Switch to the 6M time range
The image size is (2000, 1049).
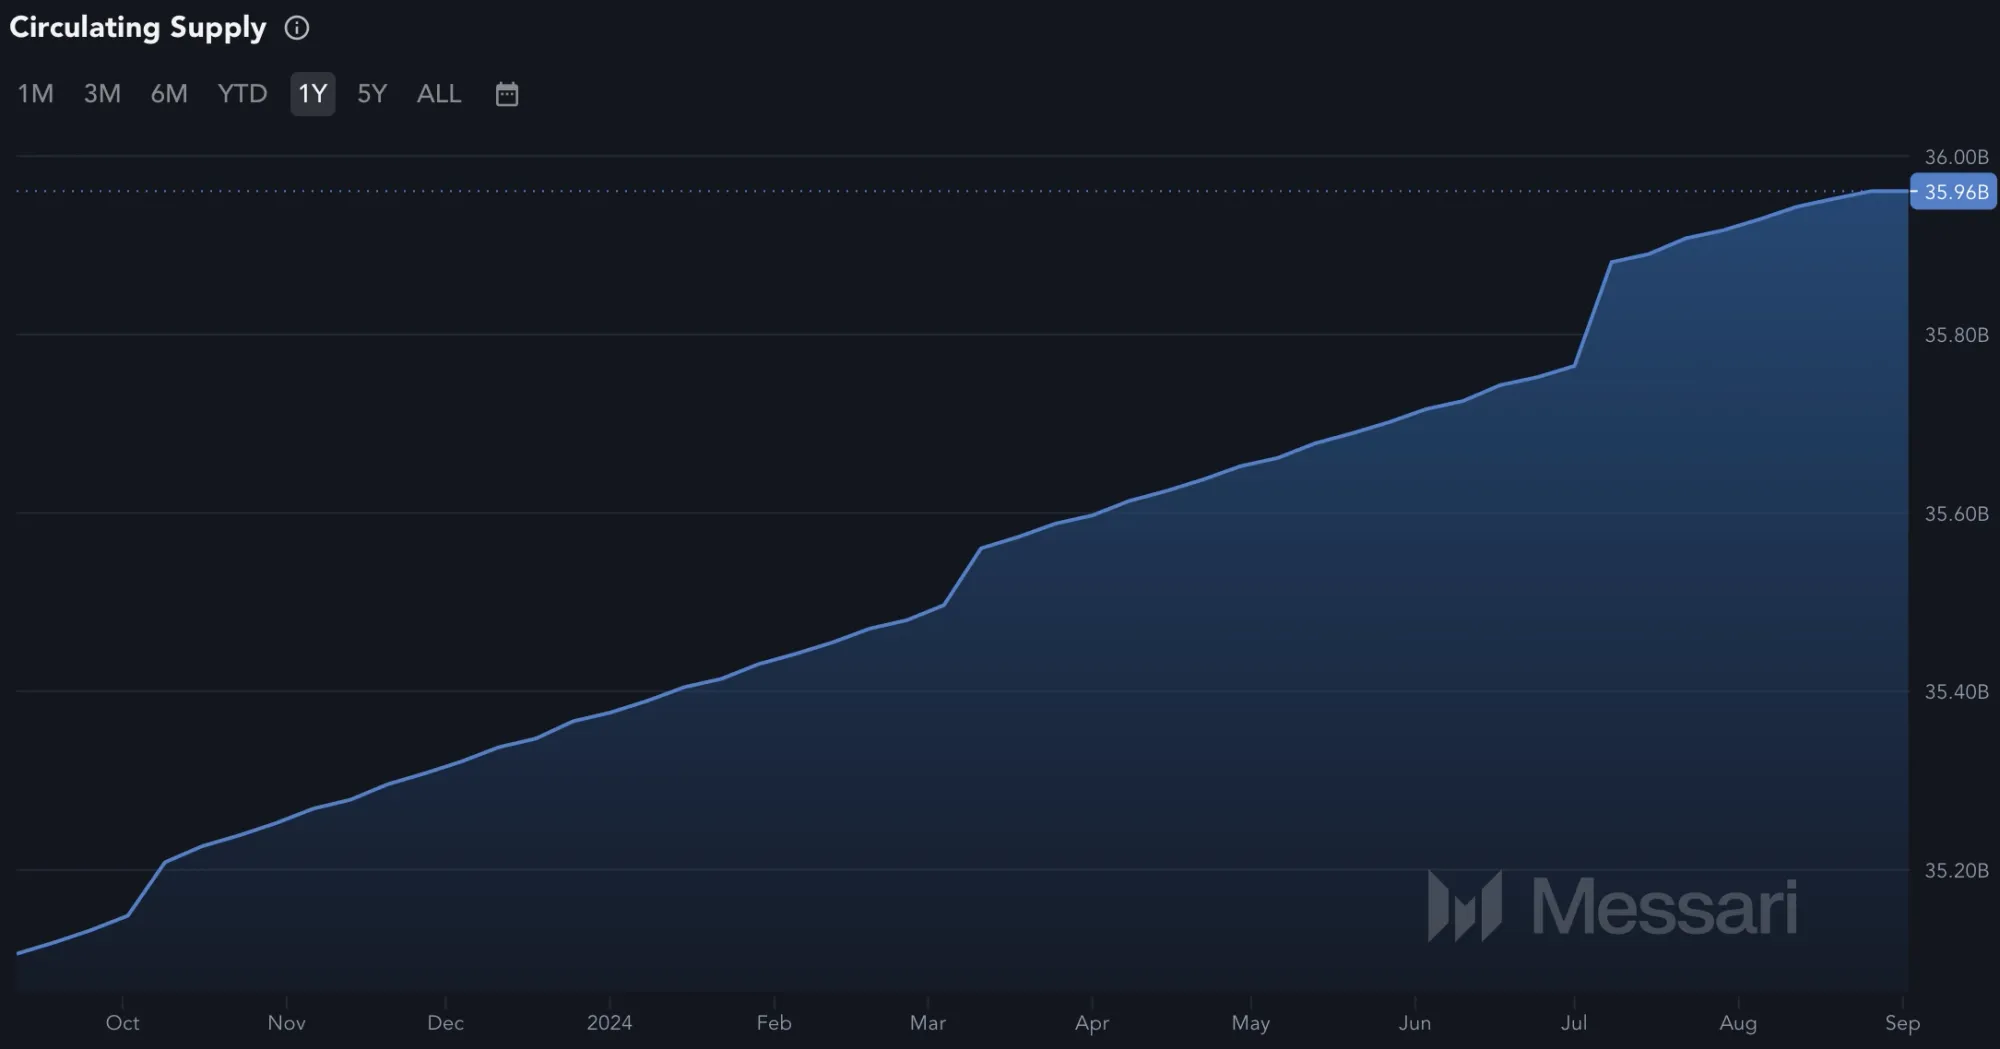click(169, 94)
